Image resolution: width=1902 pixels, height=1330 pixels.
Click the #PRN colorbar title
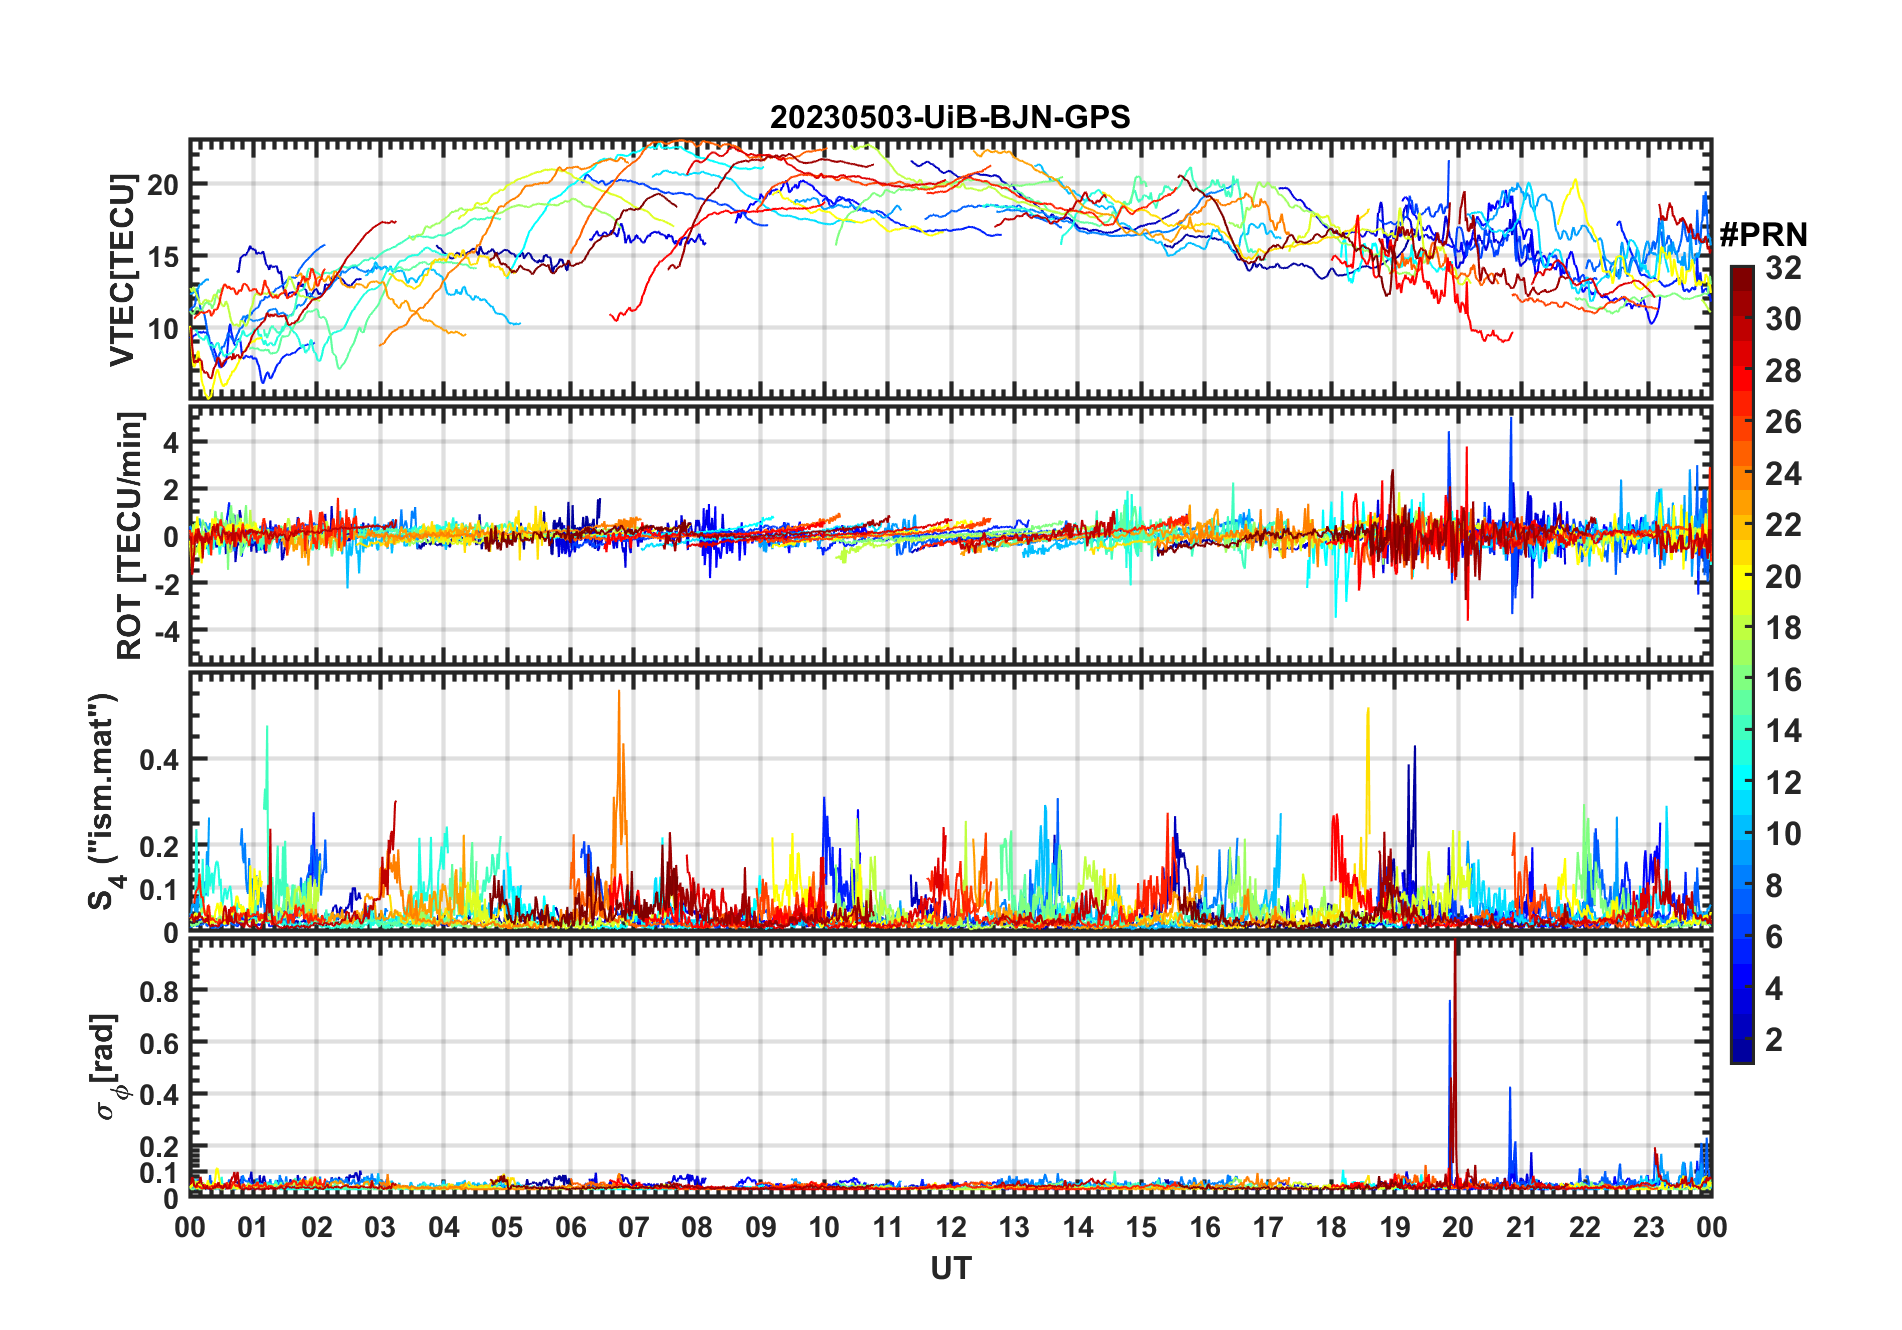point(1763,235)
